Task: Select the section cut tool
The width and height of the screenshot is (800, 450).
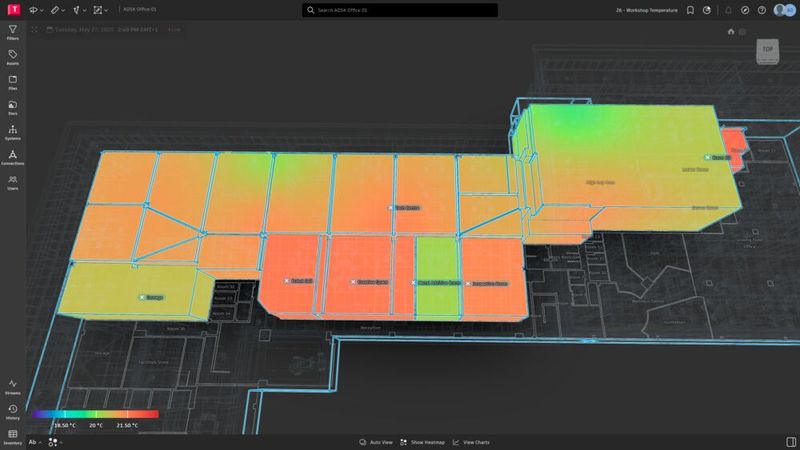Action: (76, 10)
